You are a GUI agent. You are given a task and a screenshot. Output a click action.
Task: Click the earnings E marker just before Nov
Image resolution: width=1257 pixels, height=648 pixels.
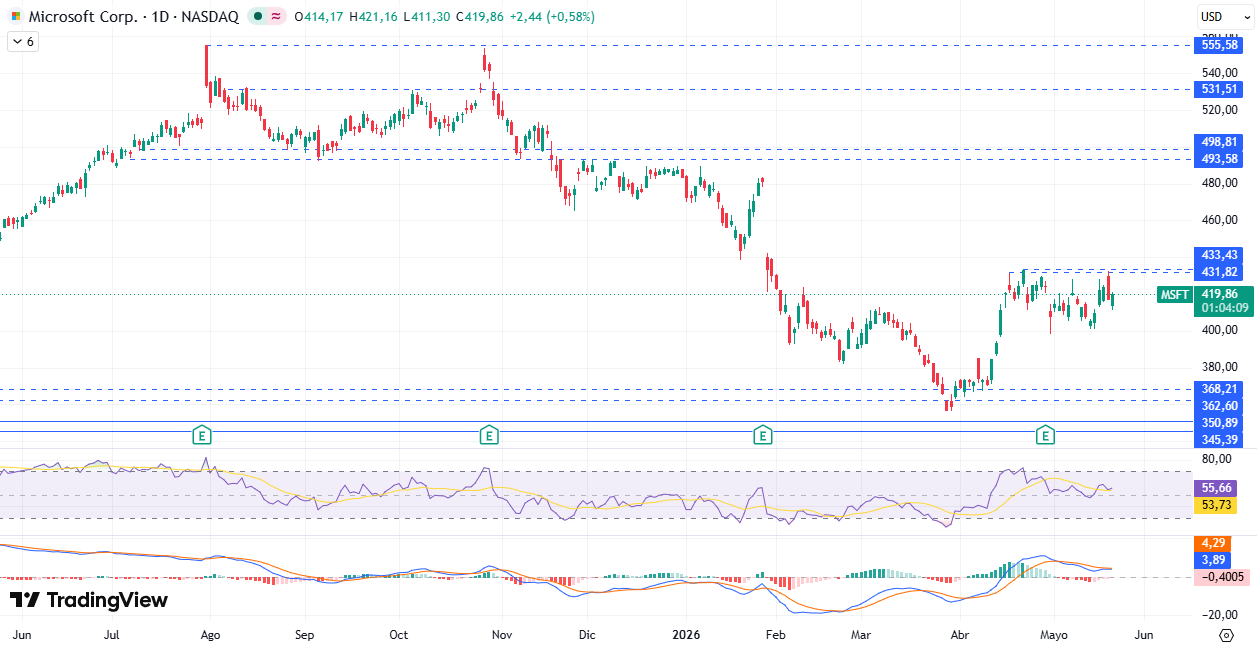(x=488, y=435)
